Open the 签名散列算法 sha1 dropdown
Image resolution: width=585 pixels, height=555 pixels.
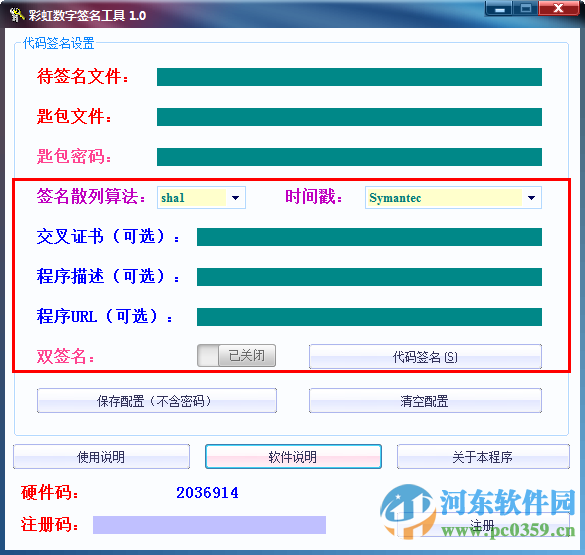(x=201, y=197)
